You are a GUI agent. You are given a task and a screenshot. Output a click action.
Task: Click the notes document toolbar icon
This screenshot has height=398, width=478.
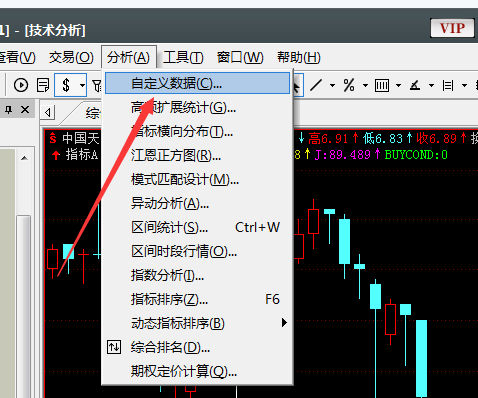(x=43, y=85)
